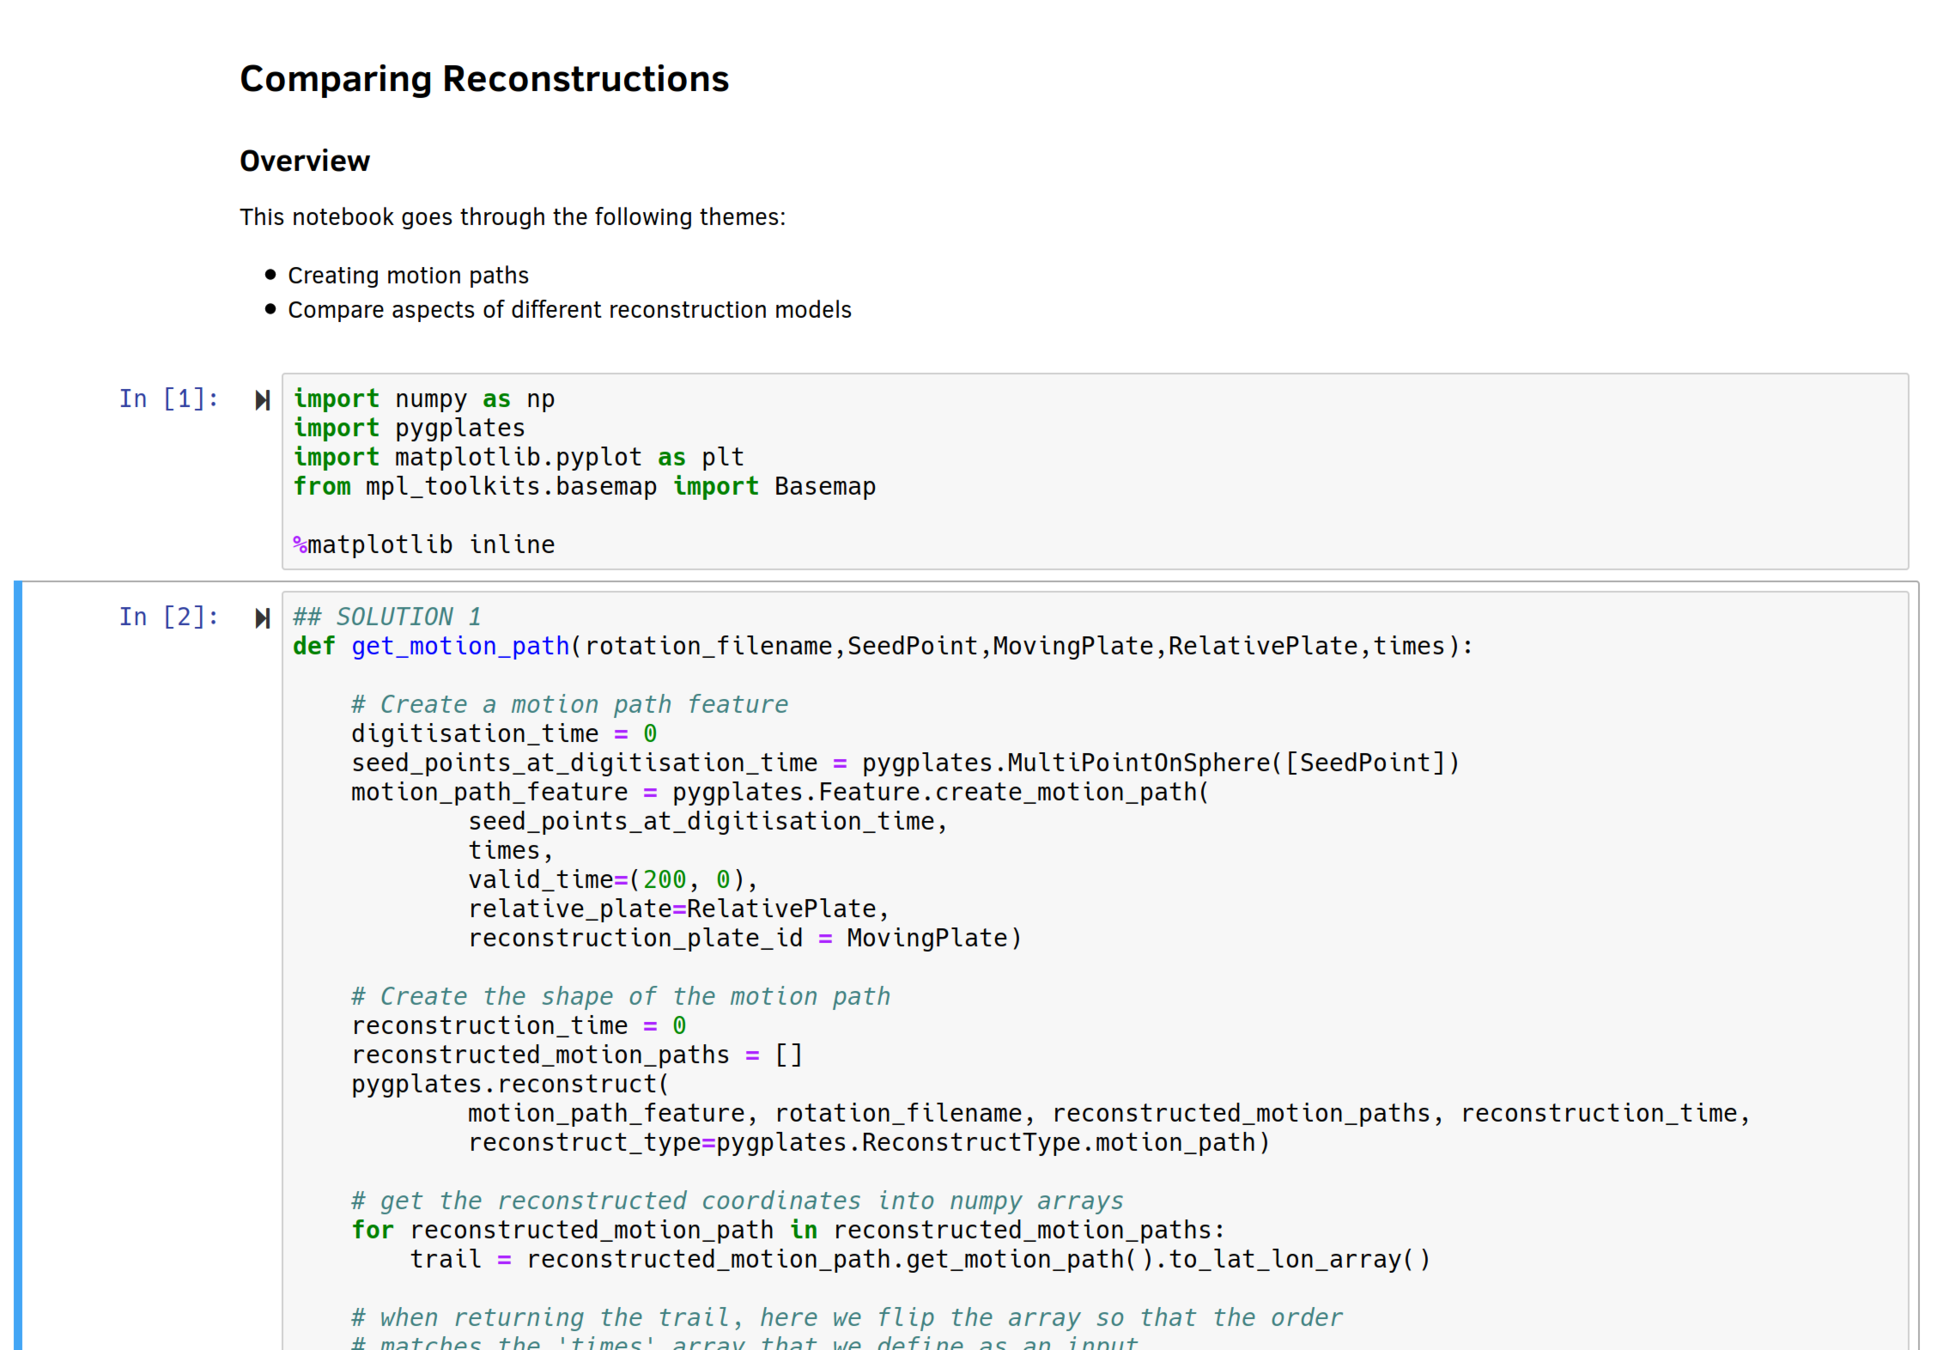This screenshot has height=1350, width=1937.
Task: Place cursor on 'import pygplates' line
Action: (x=409, y=428)
